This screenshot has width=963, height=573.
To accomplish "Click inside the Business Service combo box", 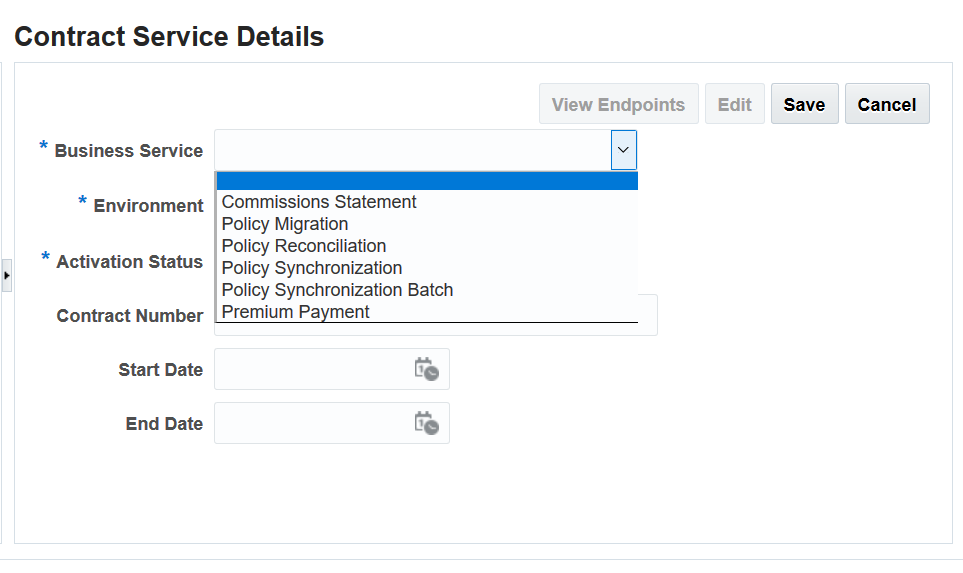I will (x=412, y=150).
